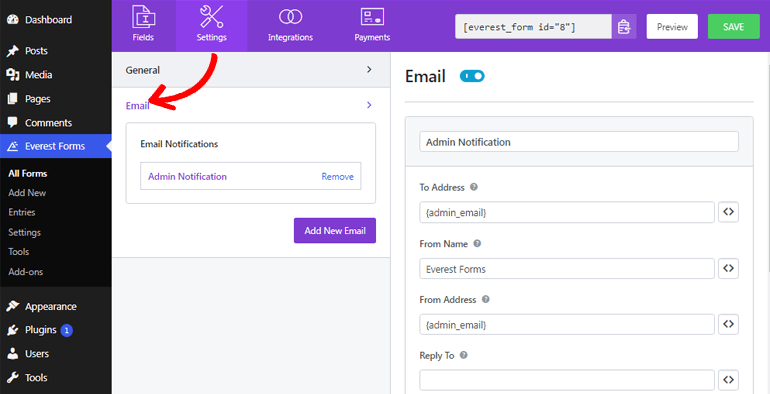Preview the form
This screenshot has height=394, width=770.
(x=672, y=27)
